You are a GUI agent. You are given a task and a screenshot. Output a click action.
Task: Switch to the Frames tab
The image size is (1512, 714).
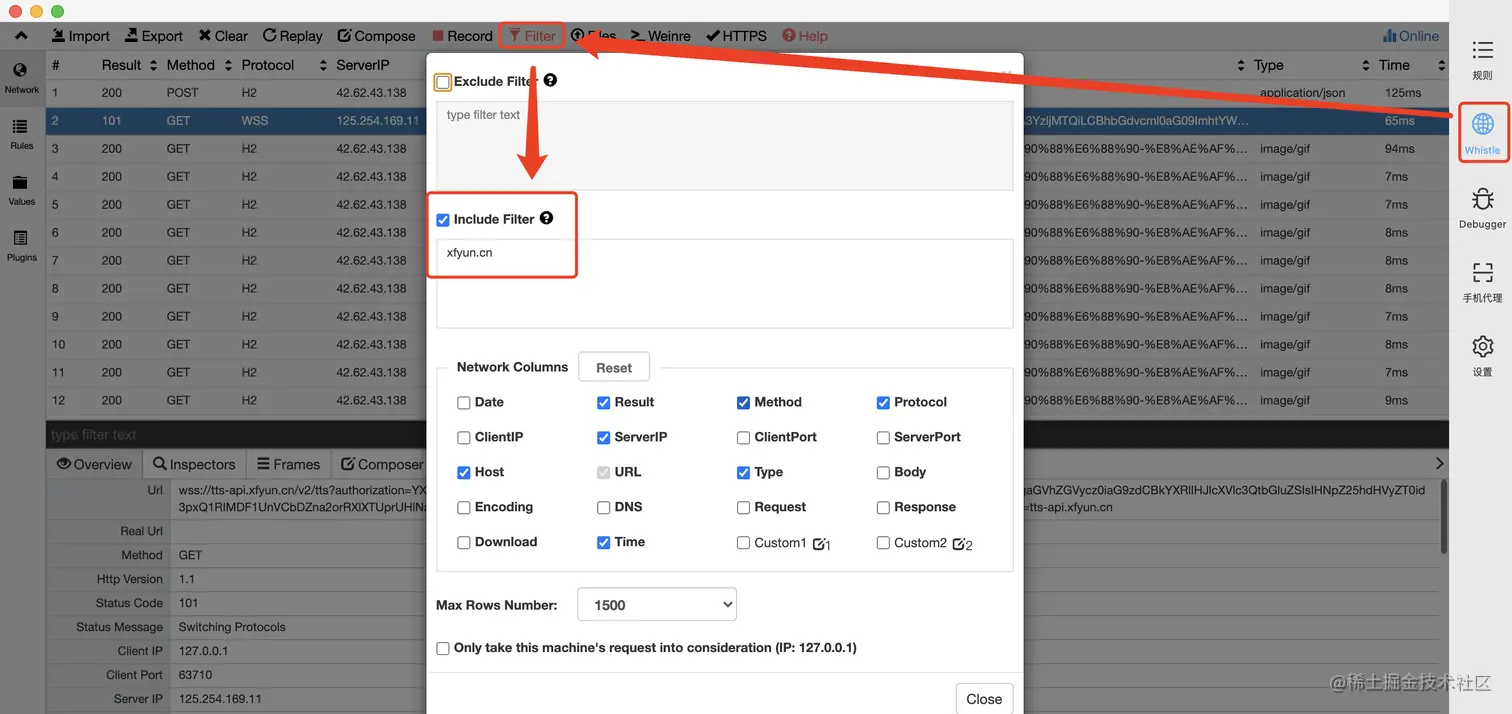point(288,464)
